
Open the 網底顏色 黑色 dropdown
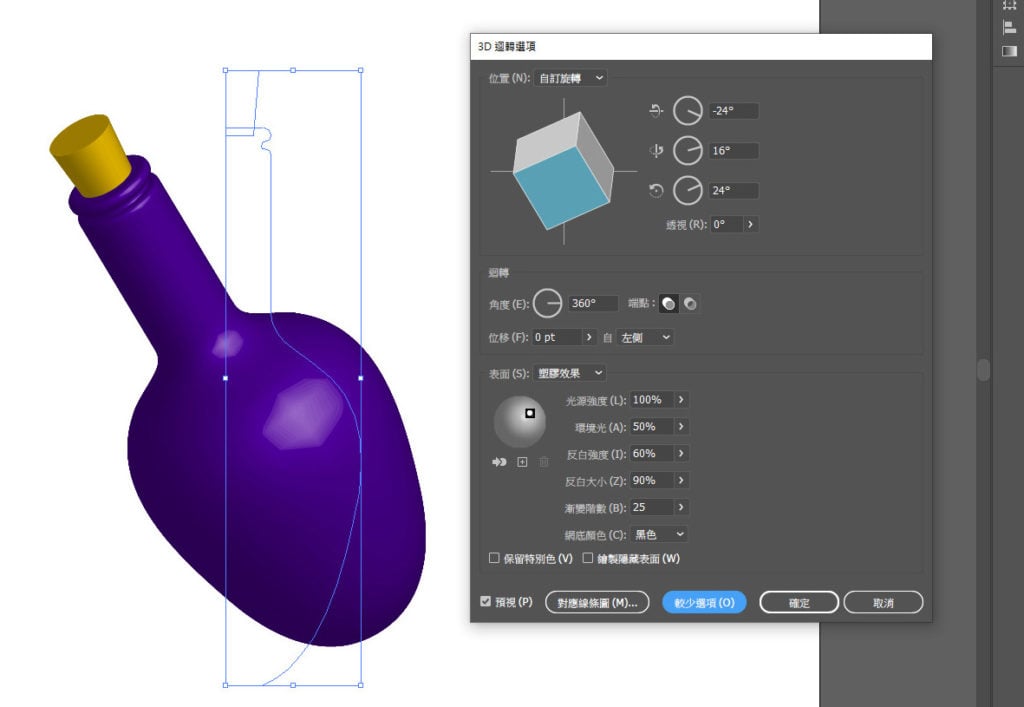(x=660, y=535)
